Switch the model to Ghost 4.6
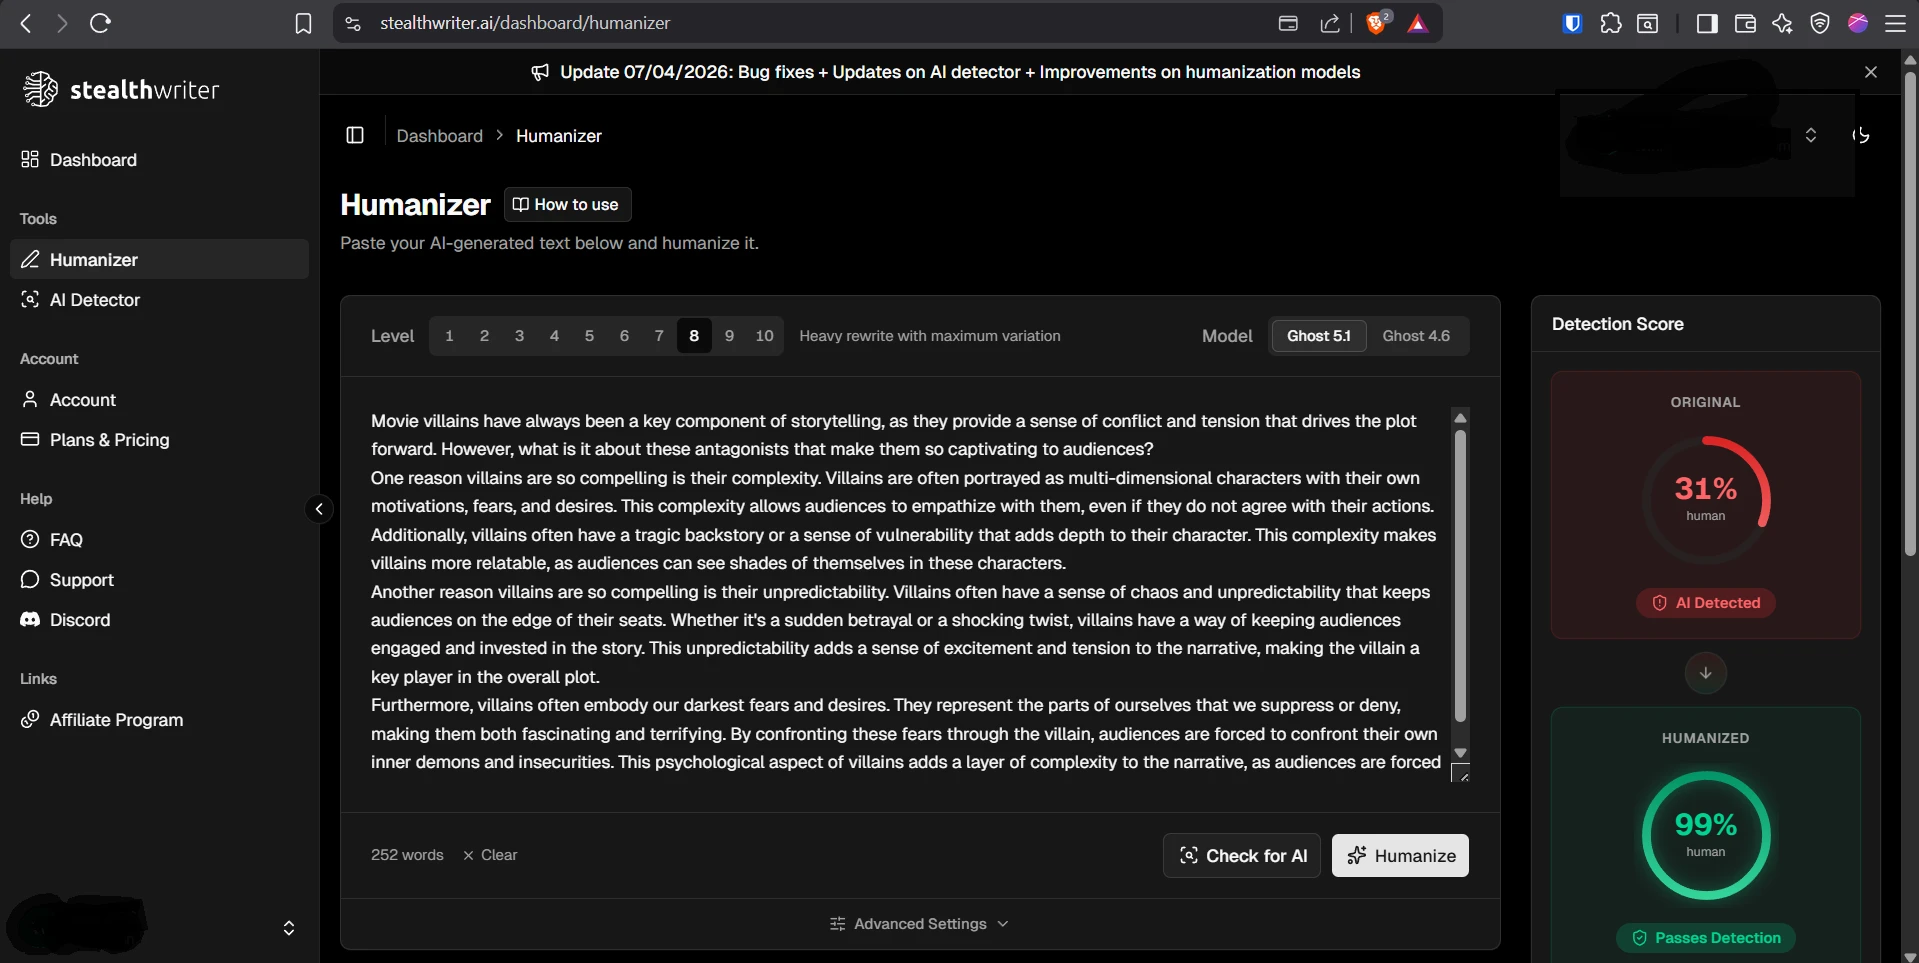The height and width of the screenshot is (963, 1919). (x=1416, y=335)
